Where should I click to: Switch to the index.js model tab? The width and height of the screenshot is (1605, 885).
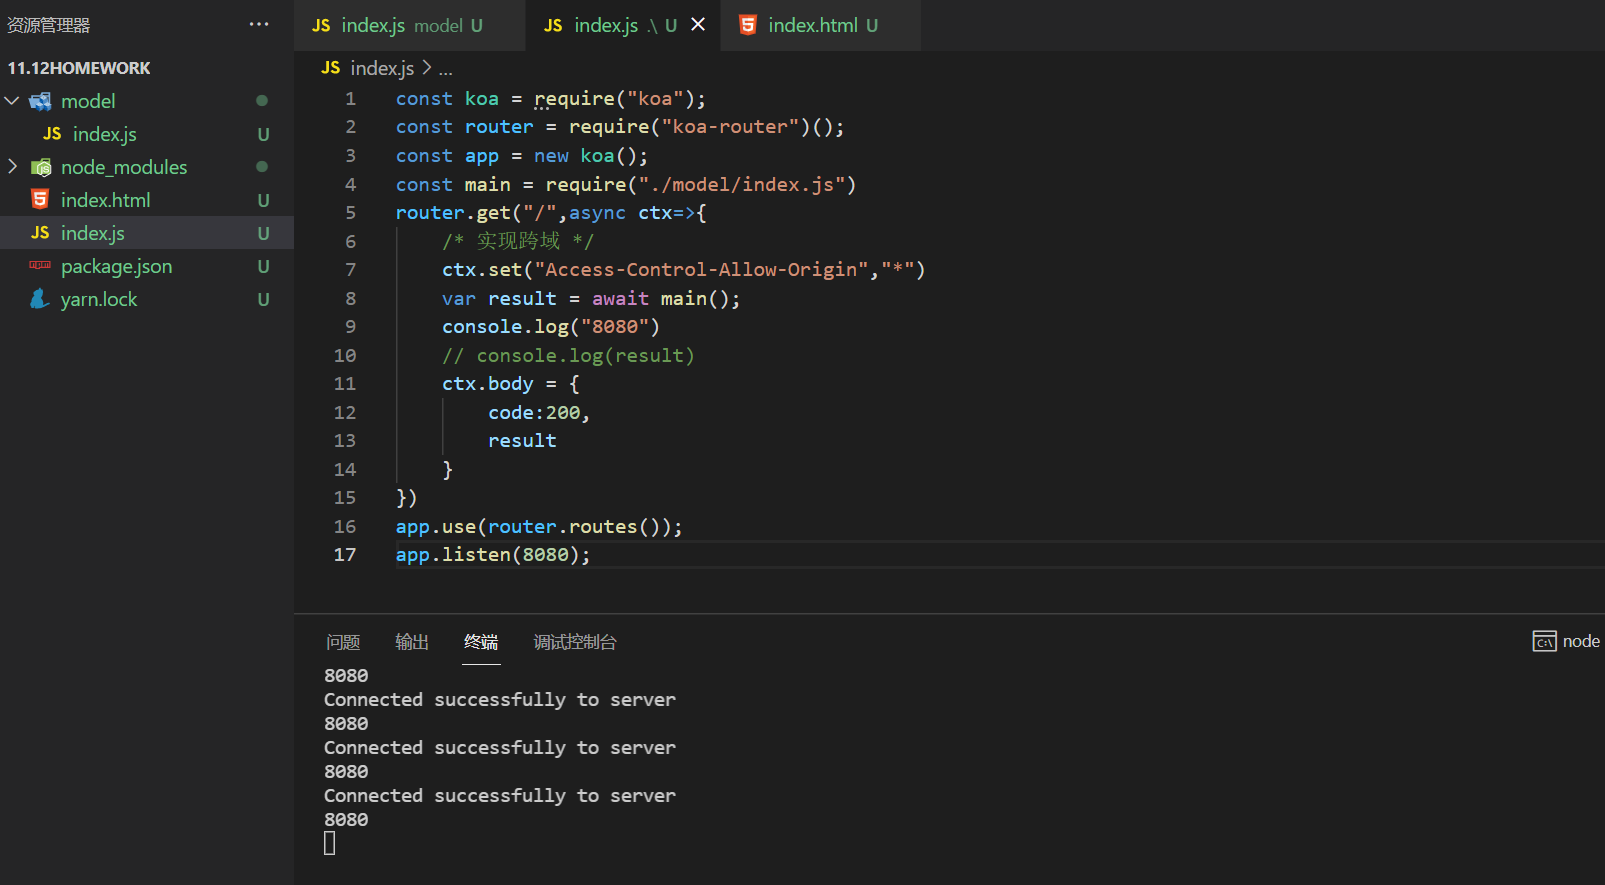[x=410, y=25]
